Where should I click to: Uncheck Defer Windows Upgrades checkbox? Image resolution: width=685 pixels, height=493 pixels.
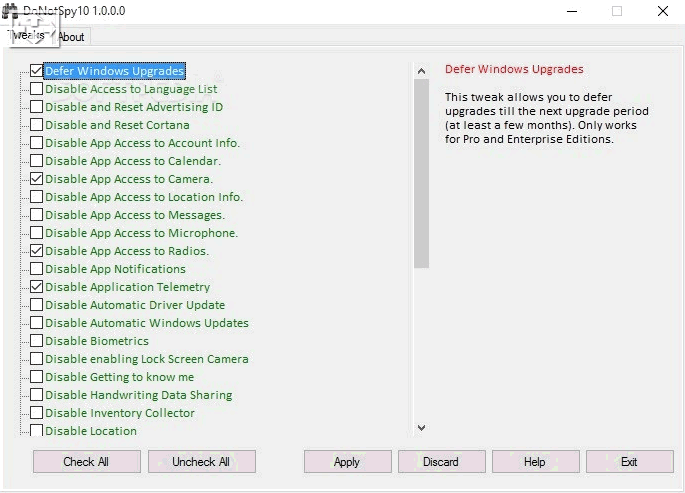37,71
